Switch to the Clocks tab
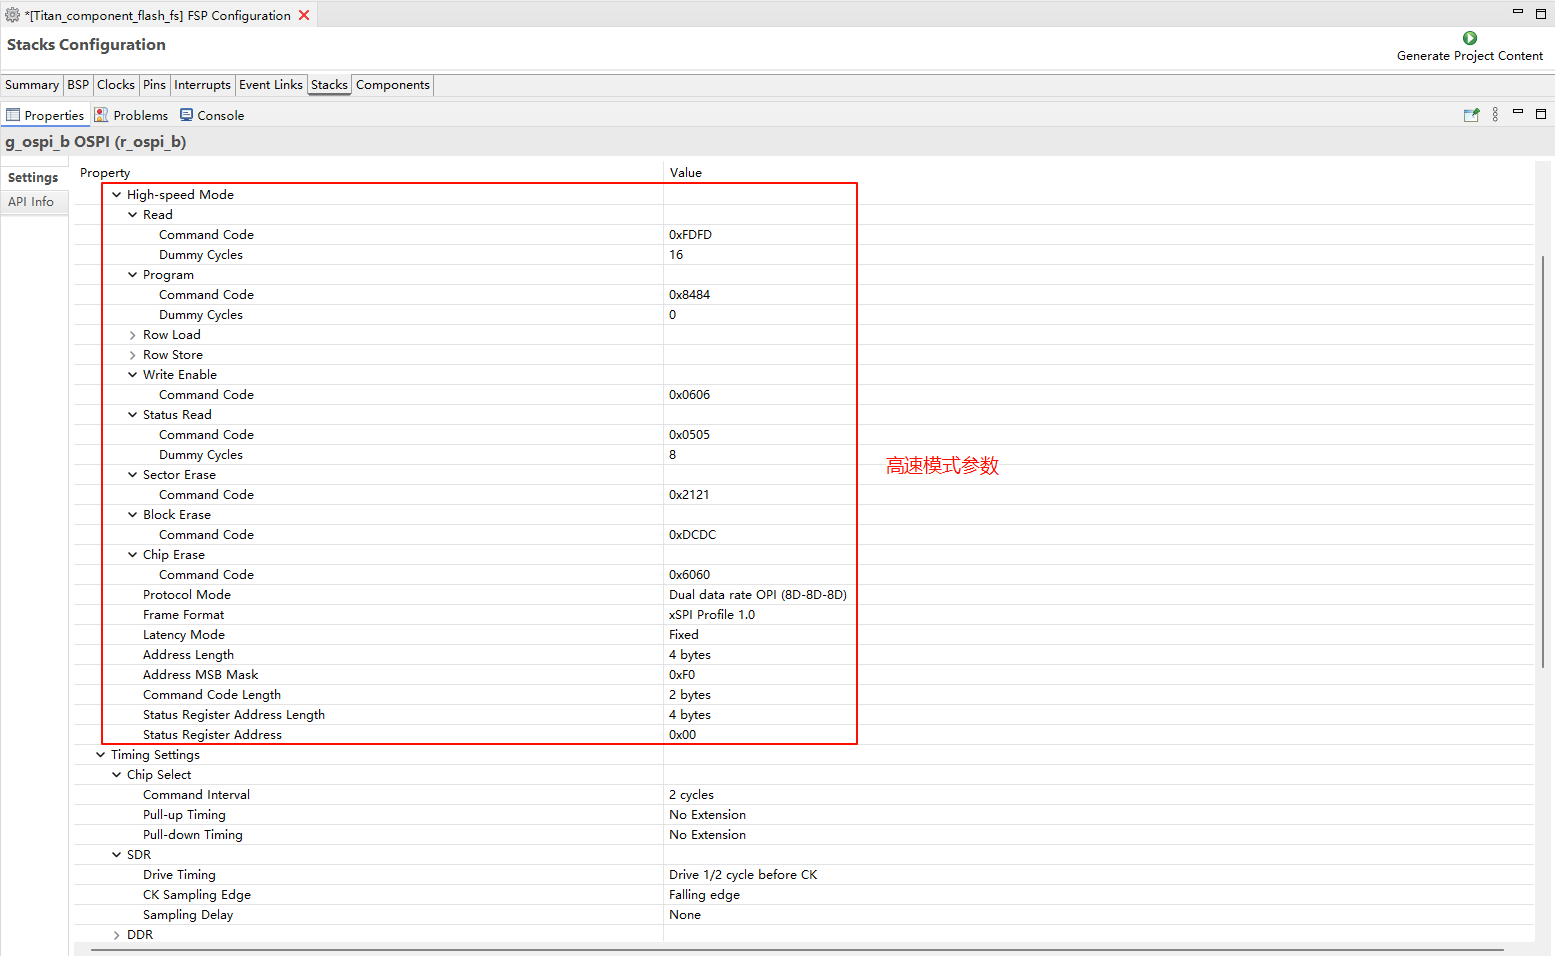1555x956 pixels. 116,85
